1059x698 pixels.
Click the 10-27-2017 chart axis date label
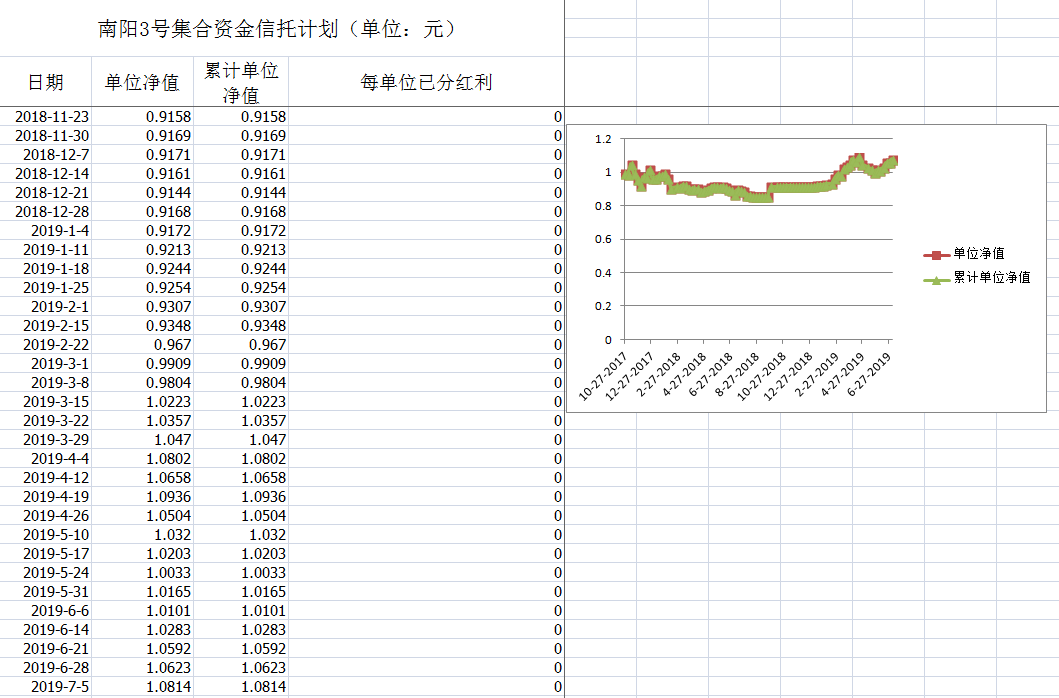click(x=603, y=376)
